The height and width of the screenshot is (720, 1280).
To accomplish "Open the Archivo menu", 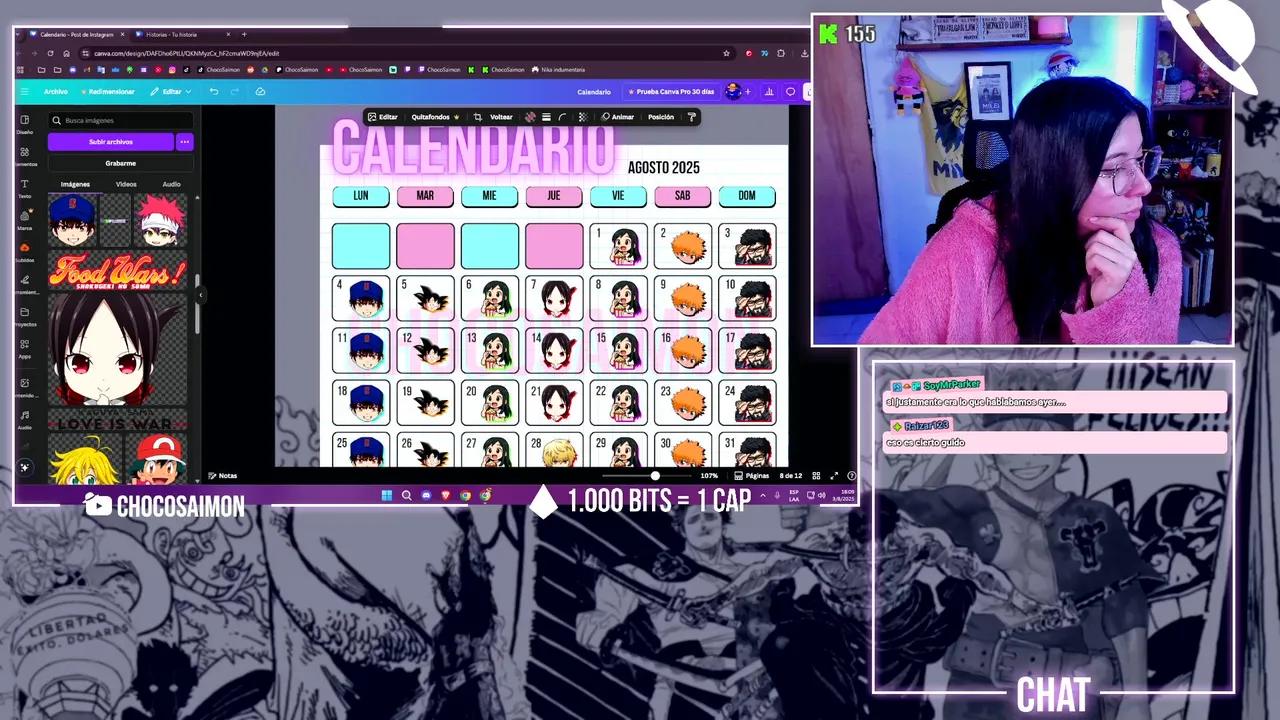I will [x=56, y=91].
